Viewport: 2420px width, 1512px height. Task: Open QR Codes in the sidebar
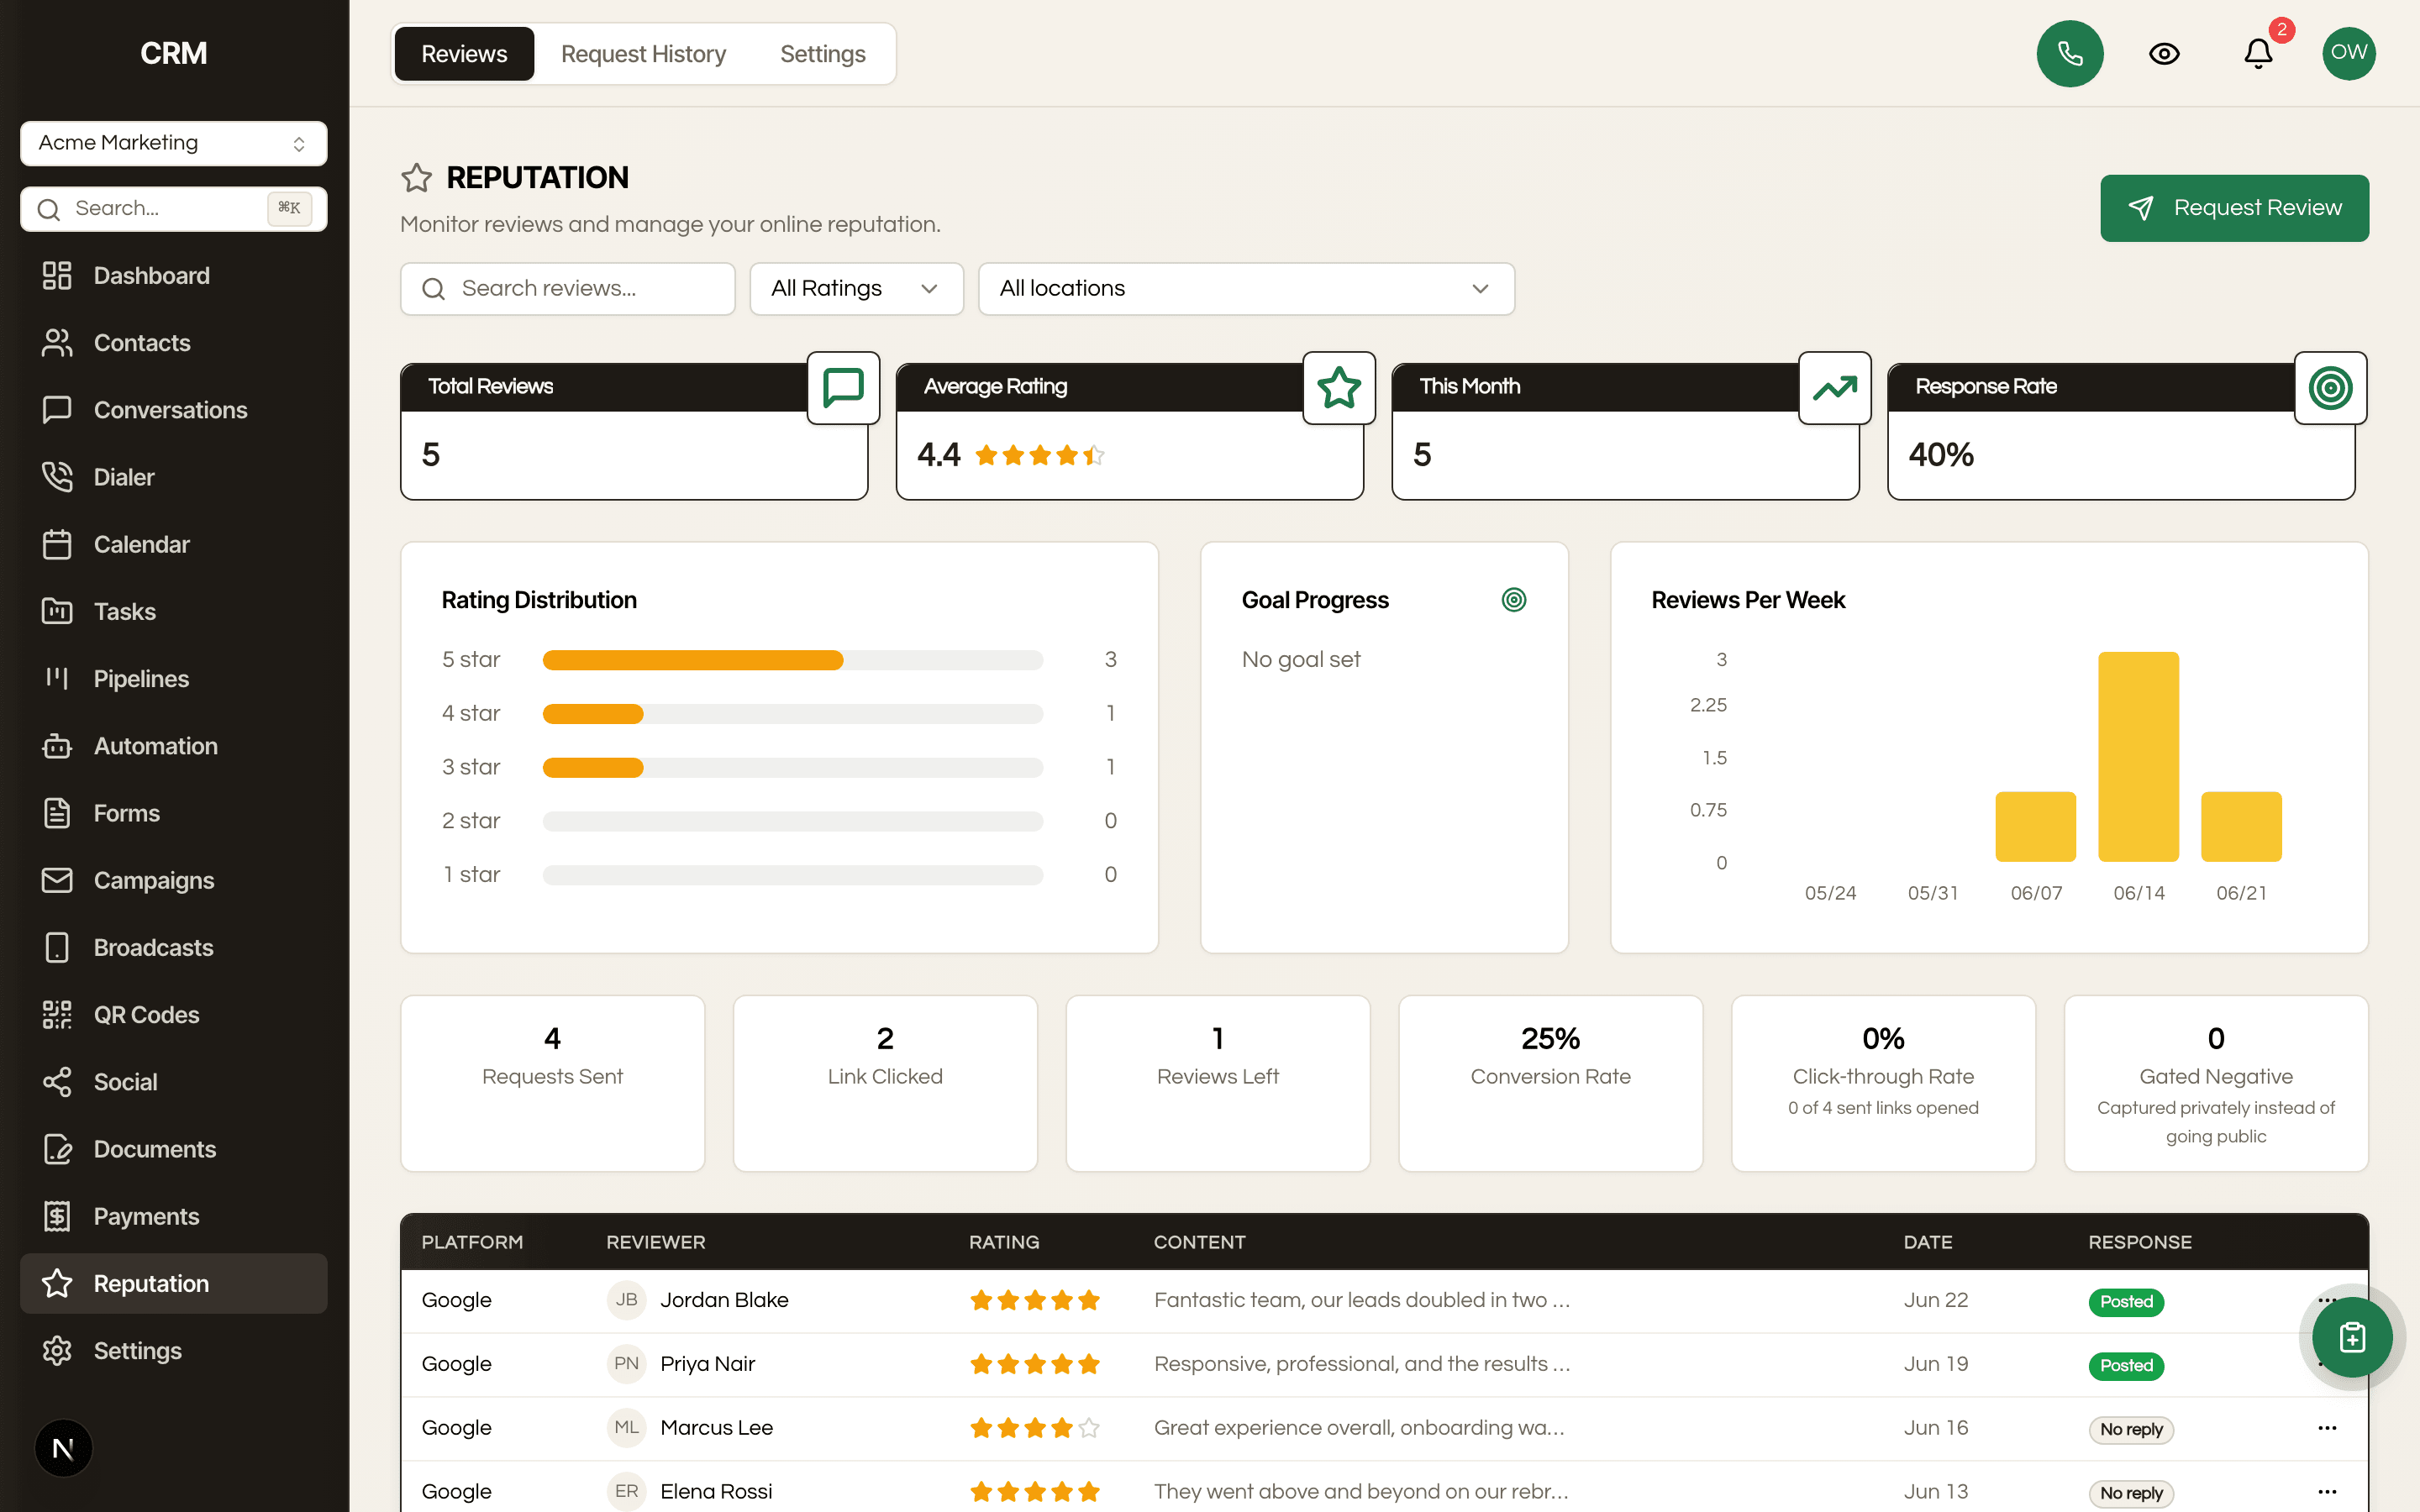pyautogui.click(x=173, y=1014)
